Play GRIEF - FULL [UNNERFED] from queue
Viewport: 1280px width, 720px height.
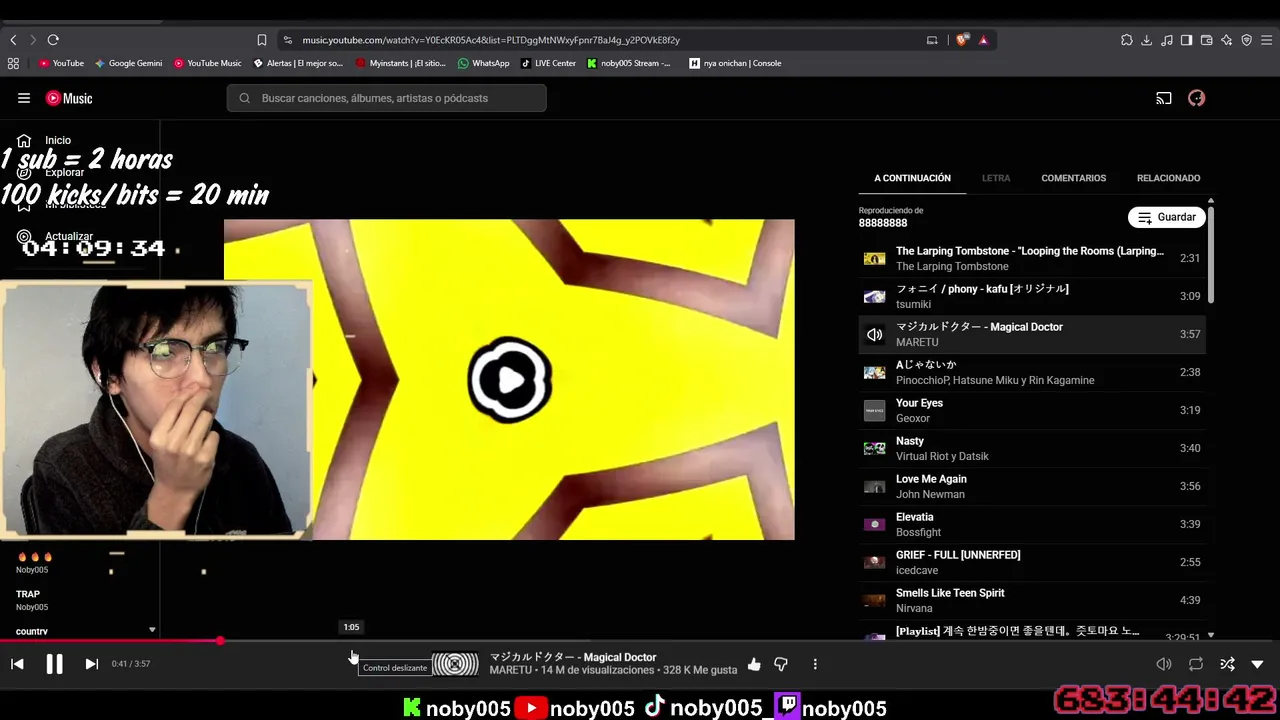click(x=1032, y=562)
